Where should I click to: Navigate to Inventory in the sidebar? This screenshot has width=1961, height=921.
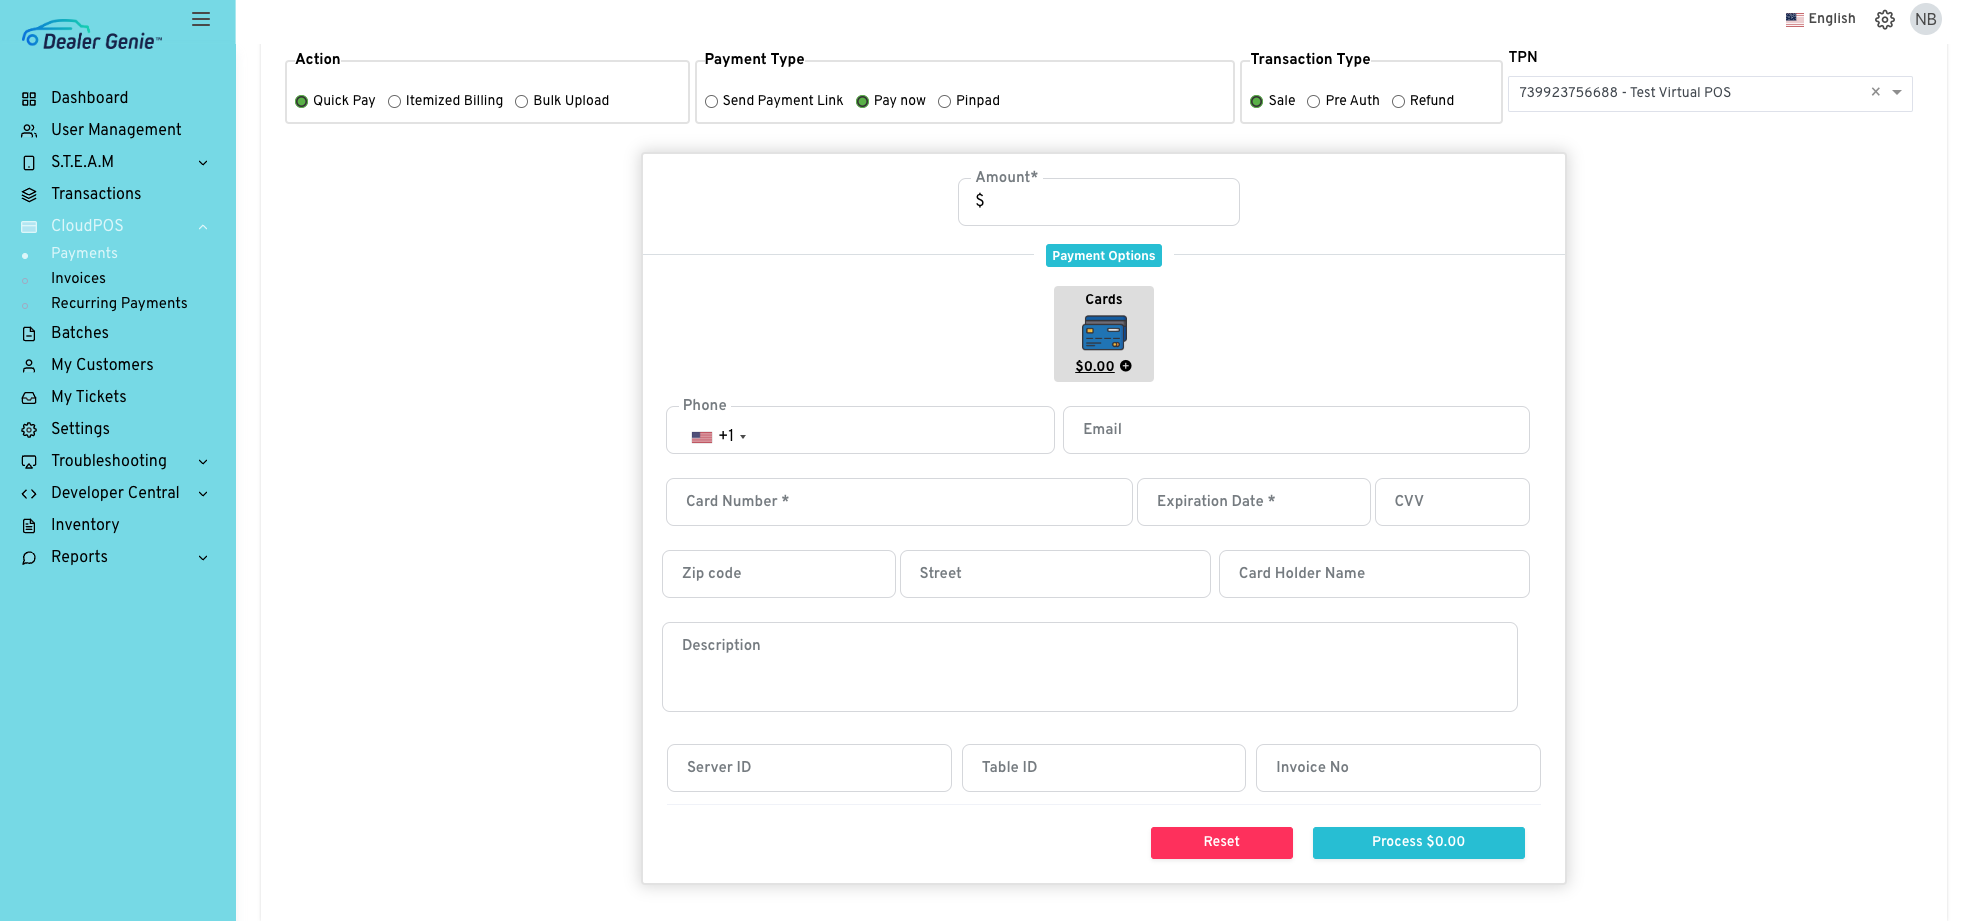tap(85, 525)
